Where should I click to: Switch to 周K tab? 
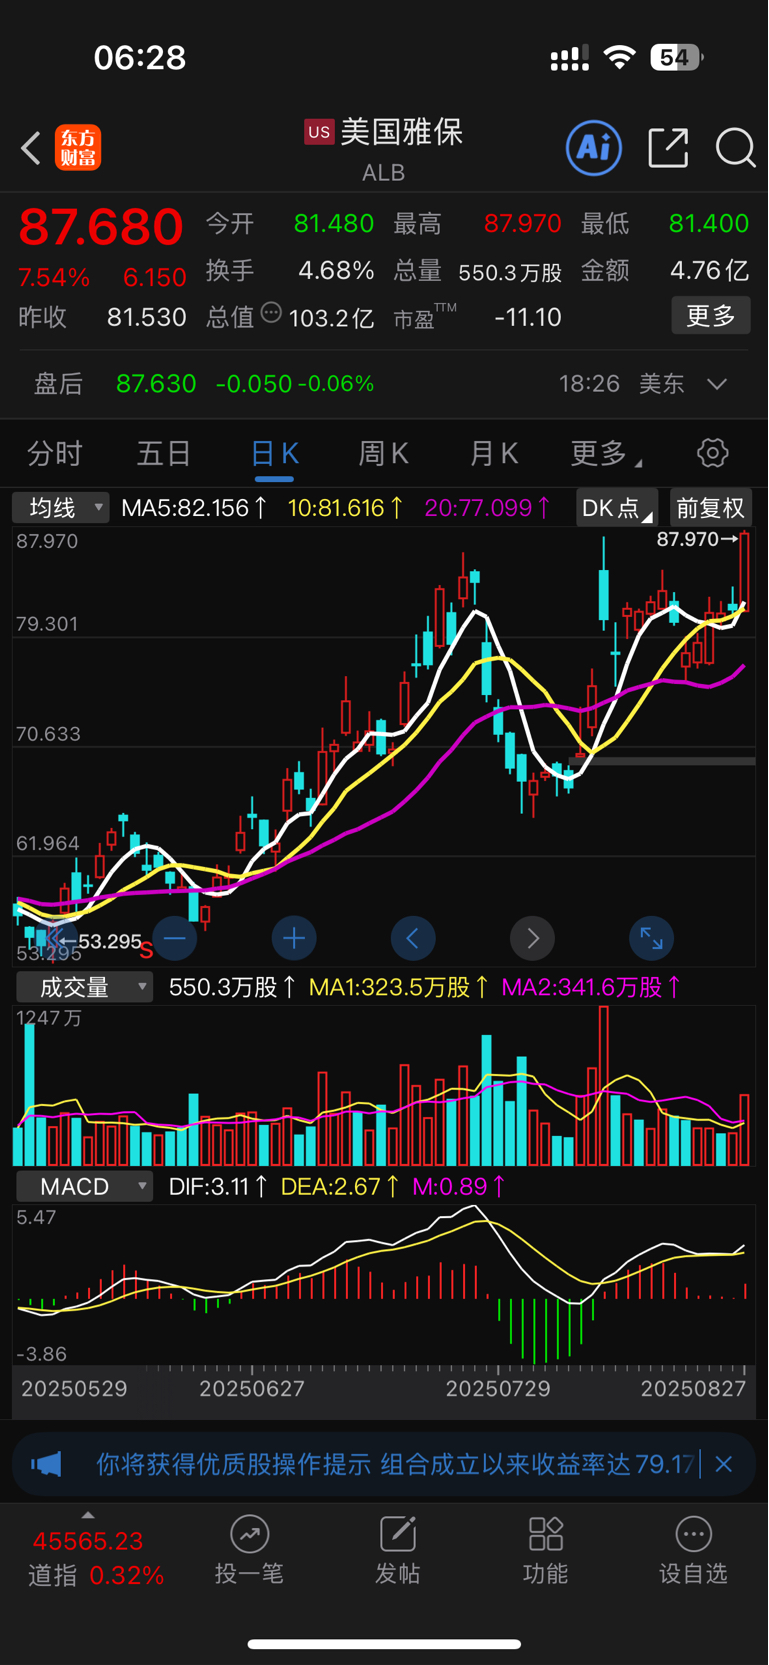pyautogui.click(x=384, y=454)
